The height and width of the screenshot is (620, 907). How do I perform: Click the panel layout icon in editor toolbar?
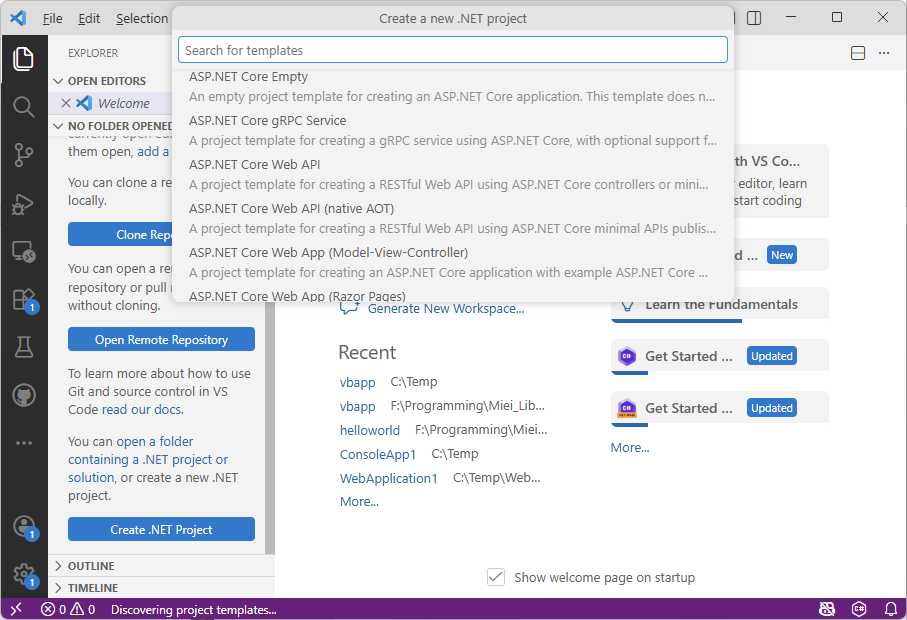[858, 53]
